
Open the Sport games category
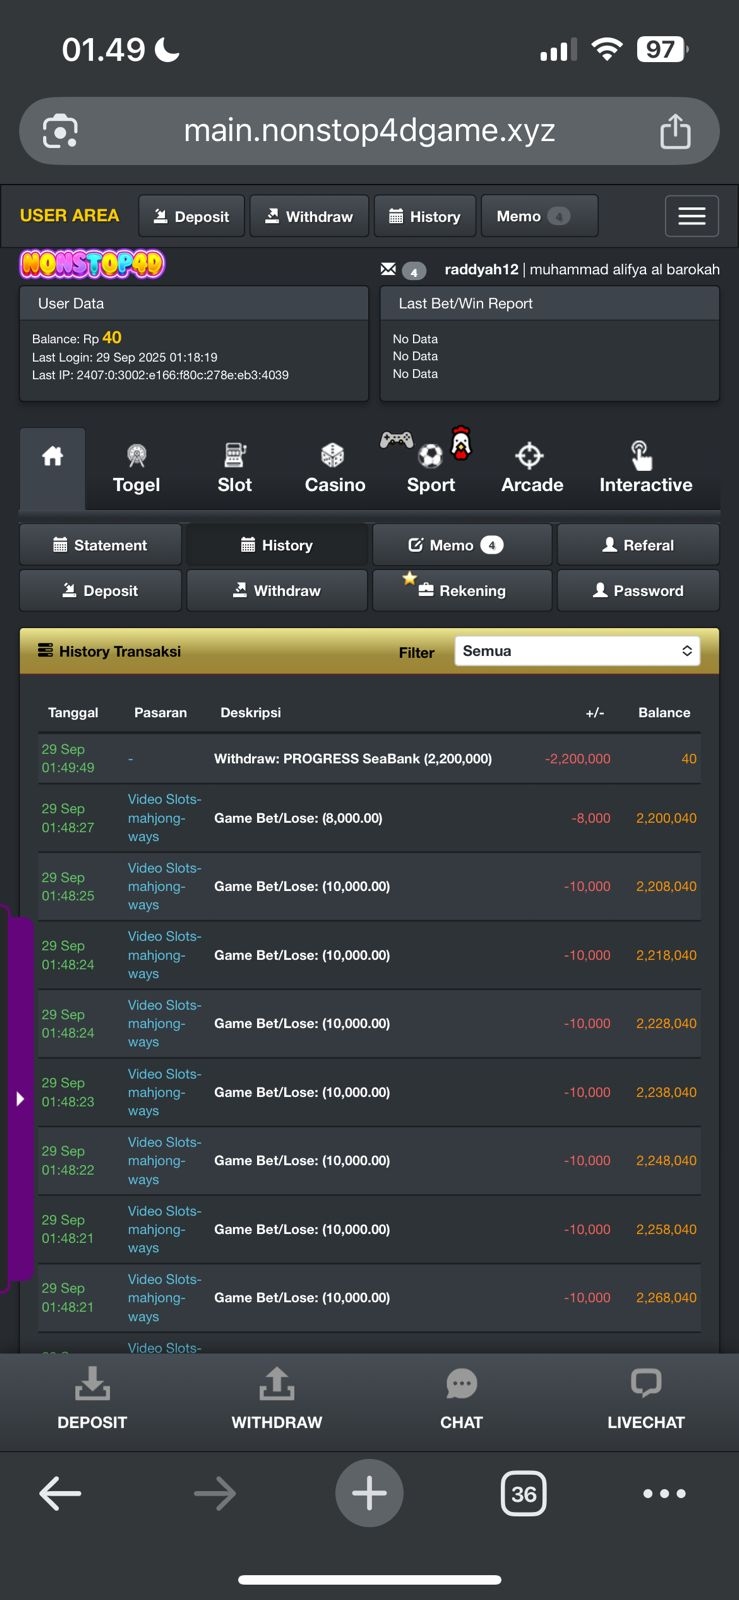click(x=430, y=469)
